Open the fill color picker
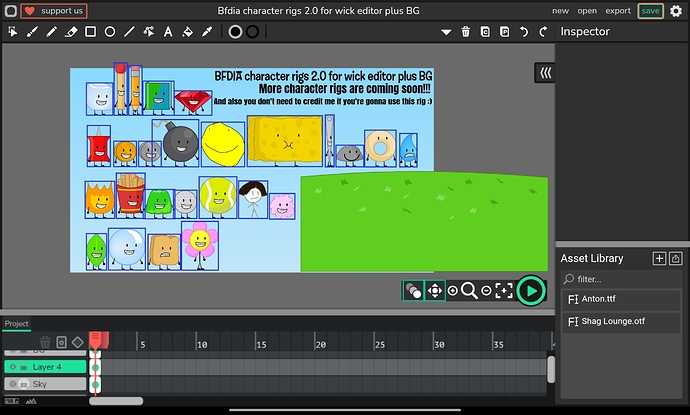Image resolution: width=690 pixels, height=415 pixels. (235, 32)
